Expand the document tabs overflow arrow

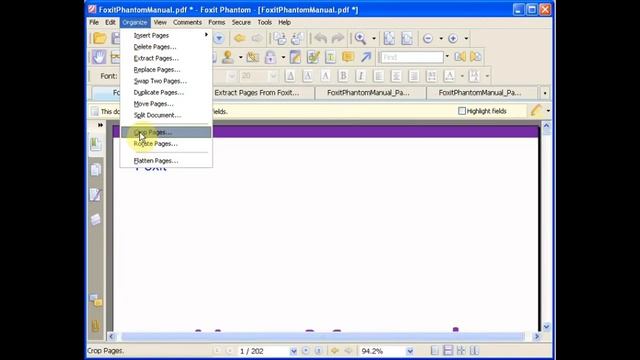545,93
